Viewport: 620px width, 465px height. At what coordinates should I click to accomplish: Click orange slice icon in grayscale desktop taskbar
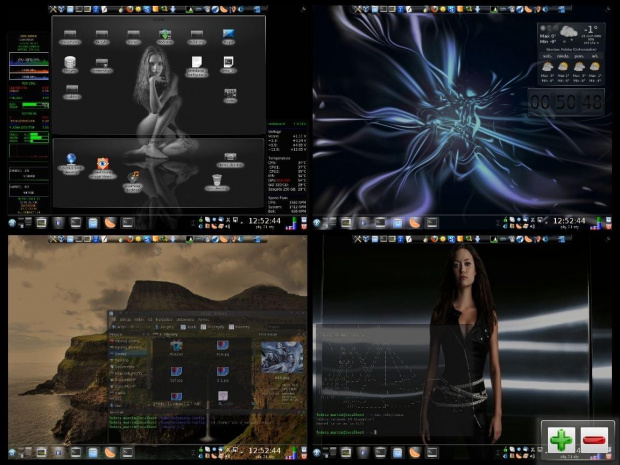point(110,223)
